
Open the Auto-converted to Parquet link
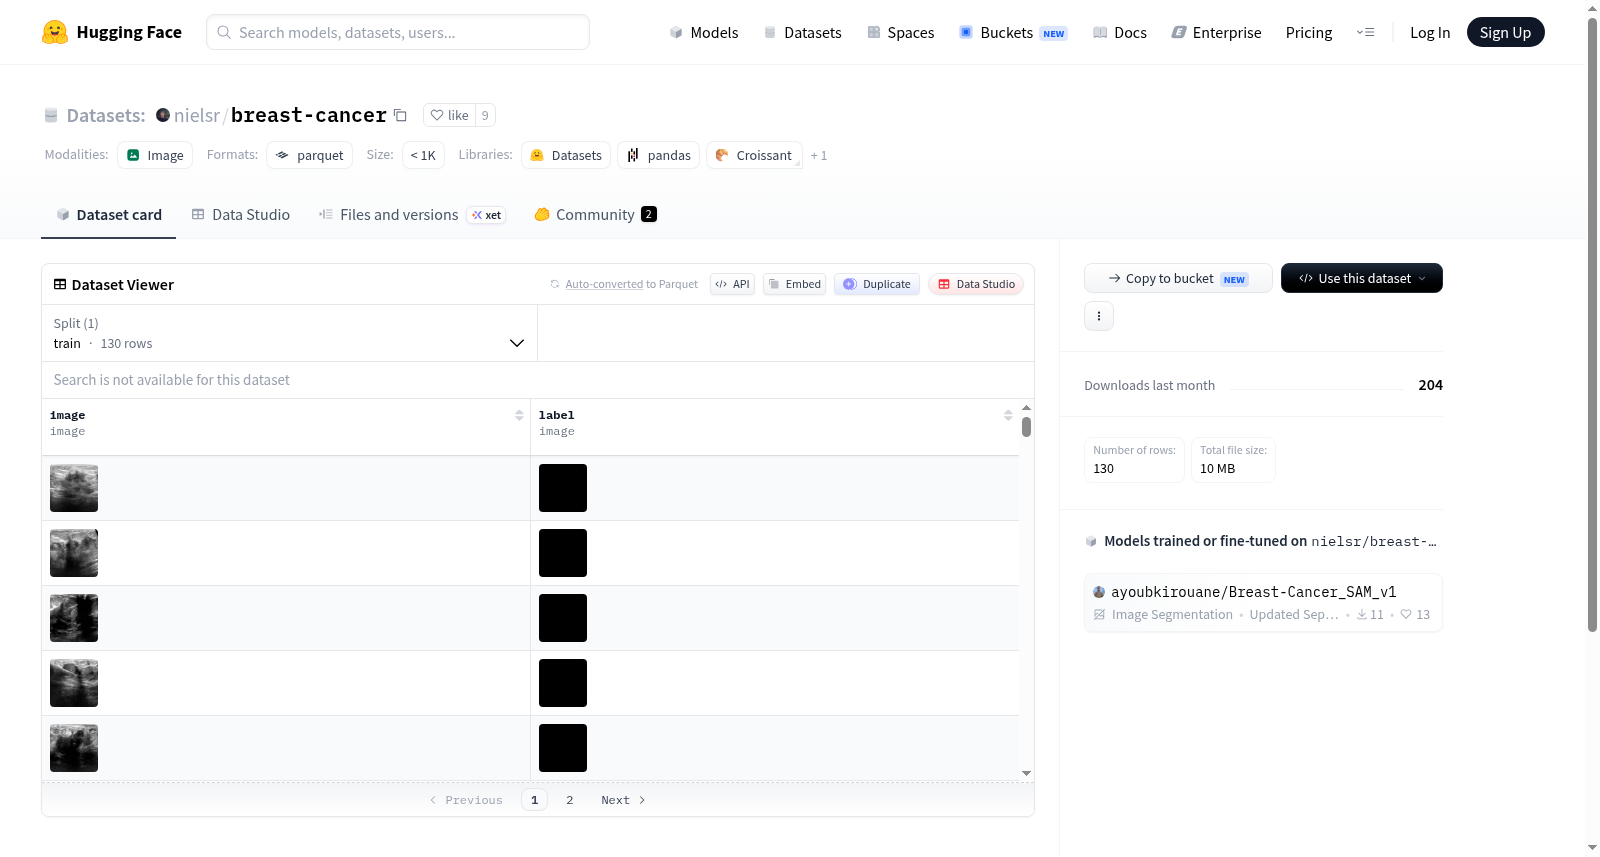point(631,284)
